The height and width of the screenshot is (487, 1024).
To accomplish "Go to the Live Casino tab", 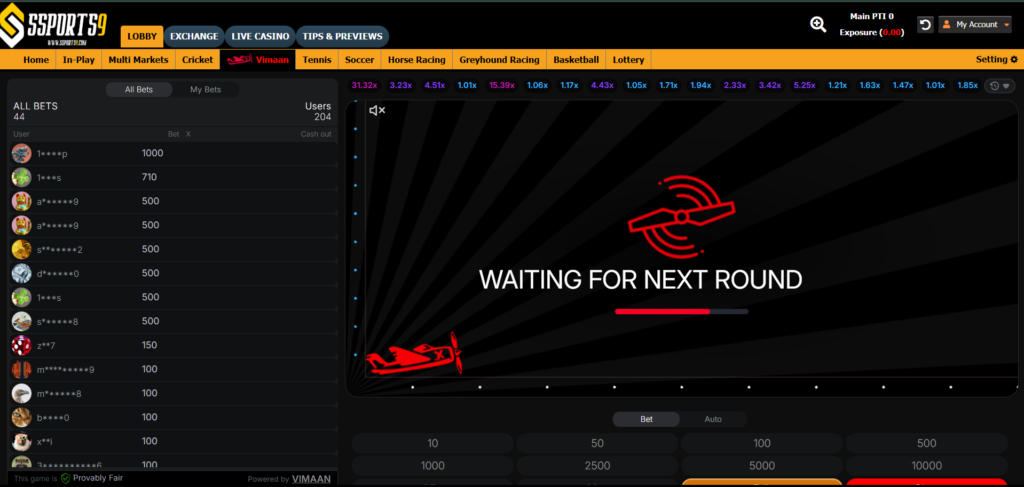I will pyautogui.click(x=259, y=37).
